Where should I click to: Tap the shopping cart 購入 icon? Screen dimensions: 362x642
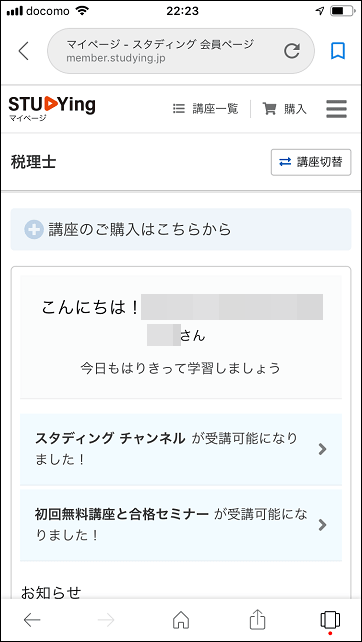(x=269, y=109)
